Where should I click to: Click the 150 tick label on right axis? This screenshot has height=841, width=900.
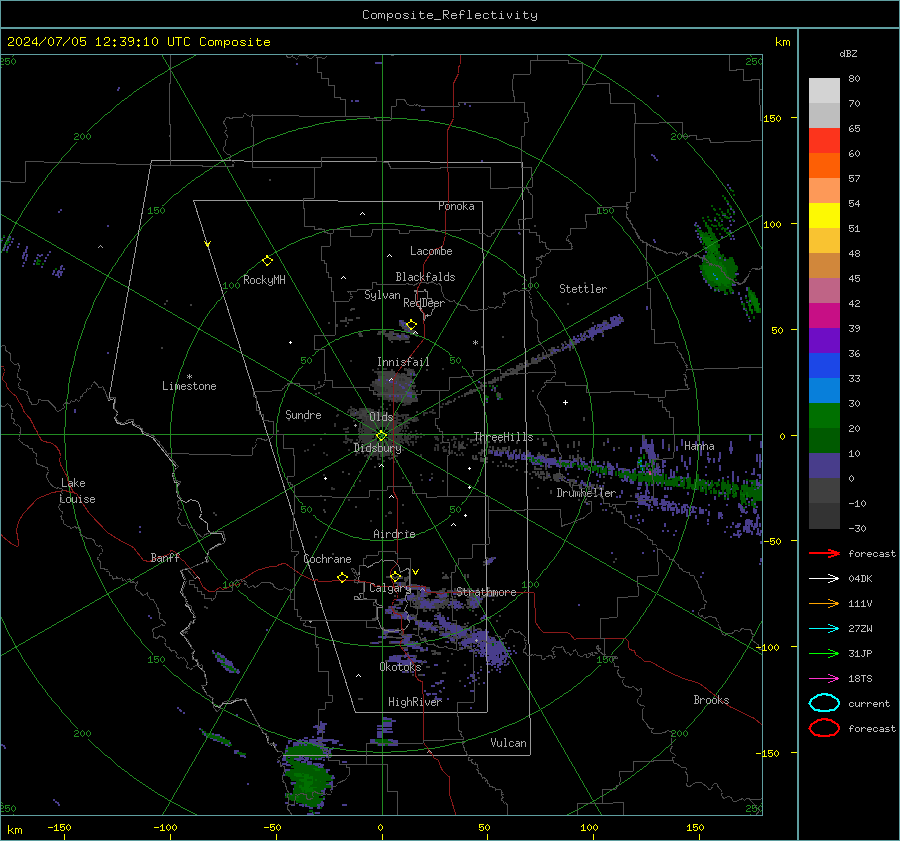772,118
